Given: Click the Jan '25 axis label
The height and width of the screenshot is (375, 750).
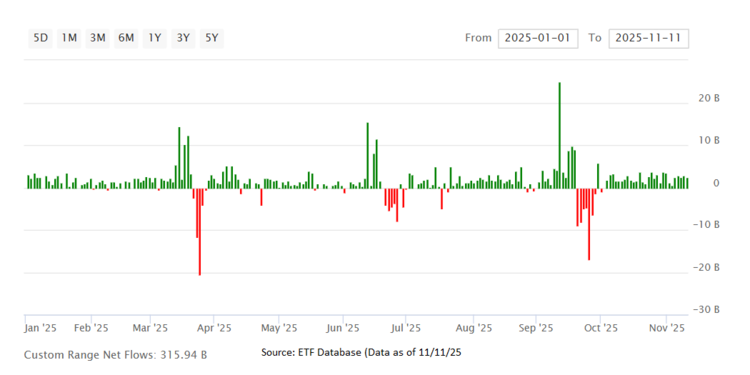Looking at the screenshot, I should click(x=40, y=328).
